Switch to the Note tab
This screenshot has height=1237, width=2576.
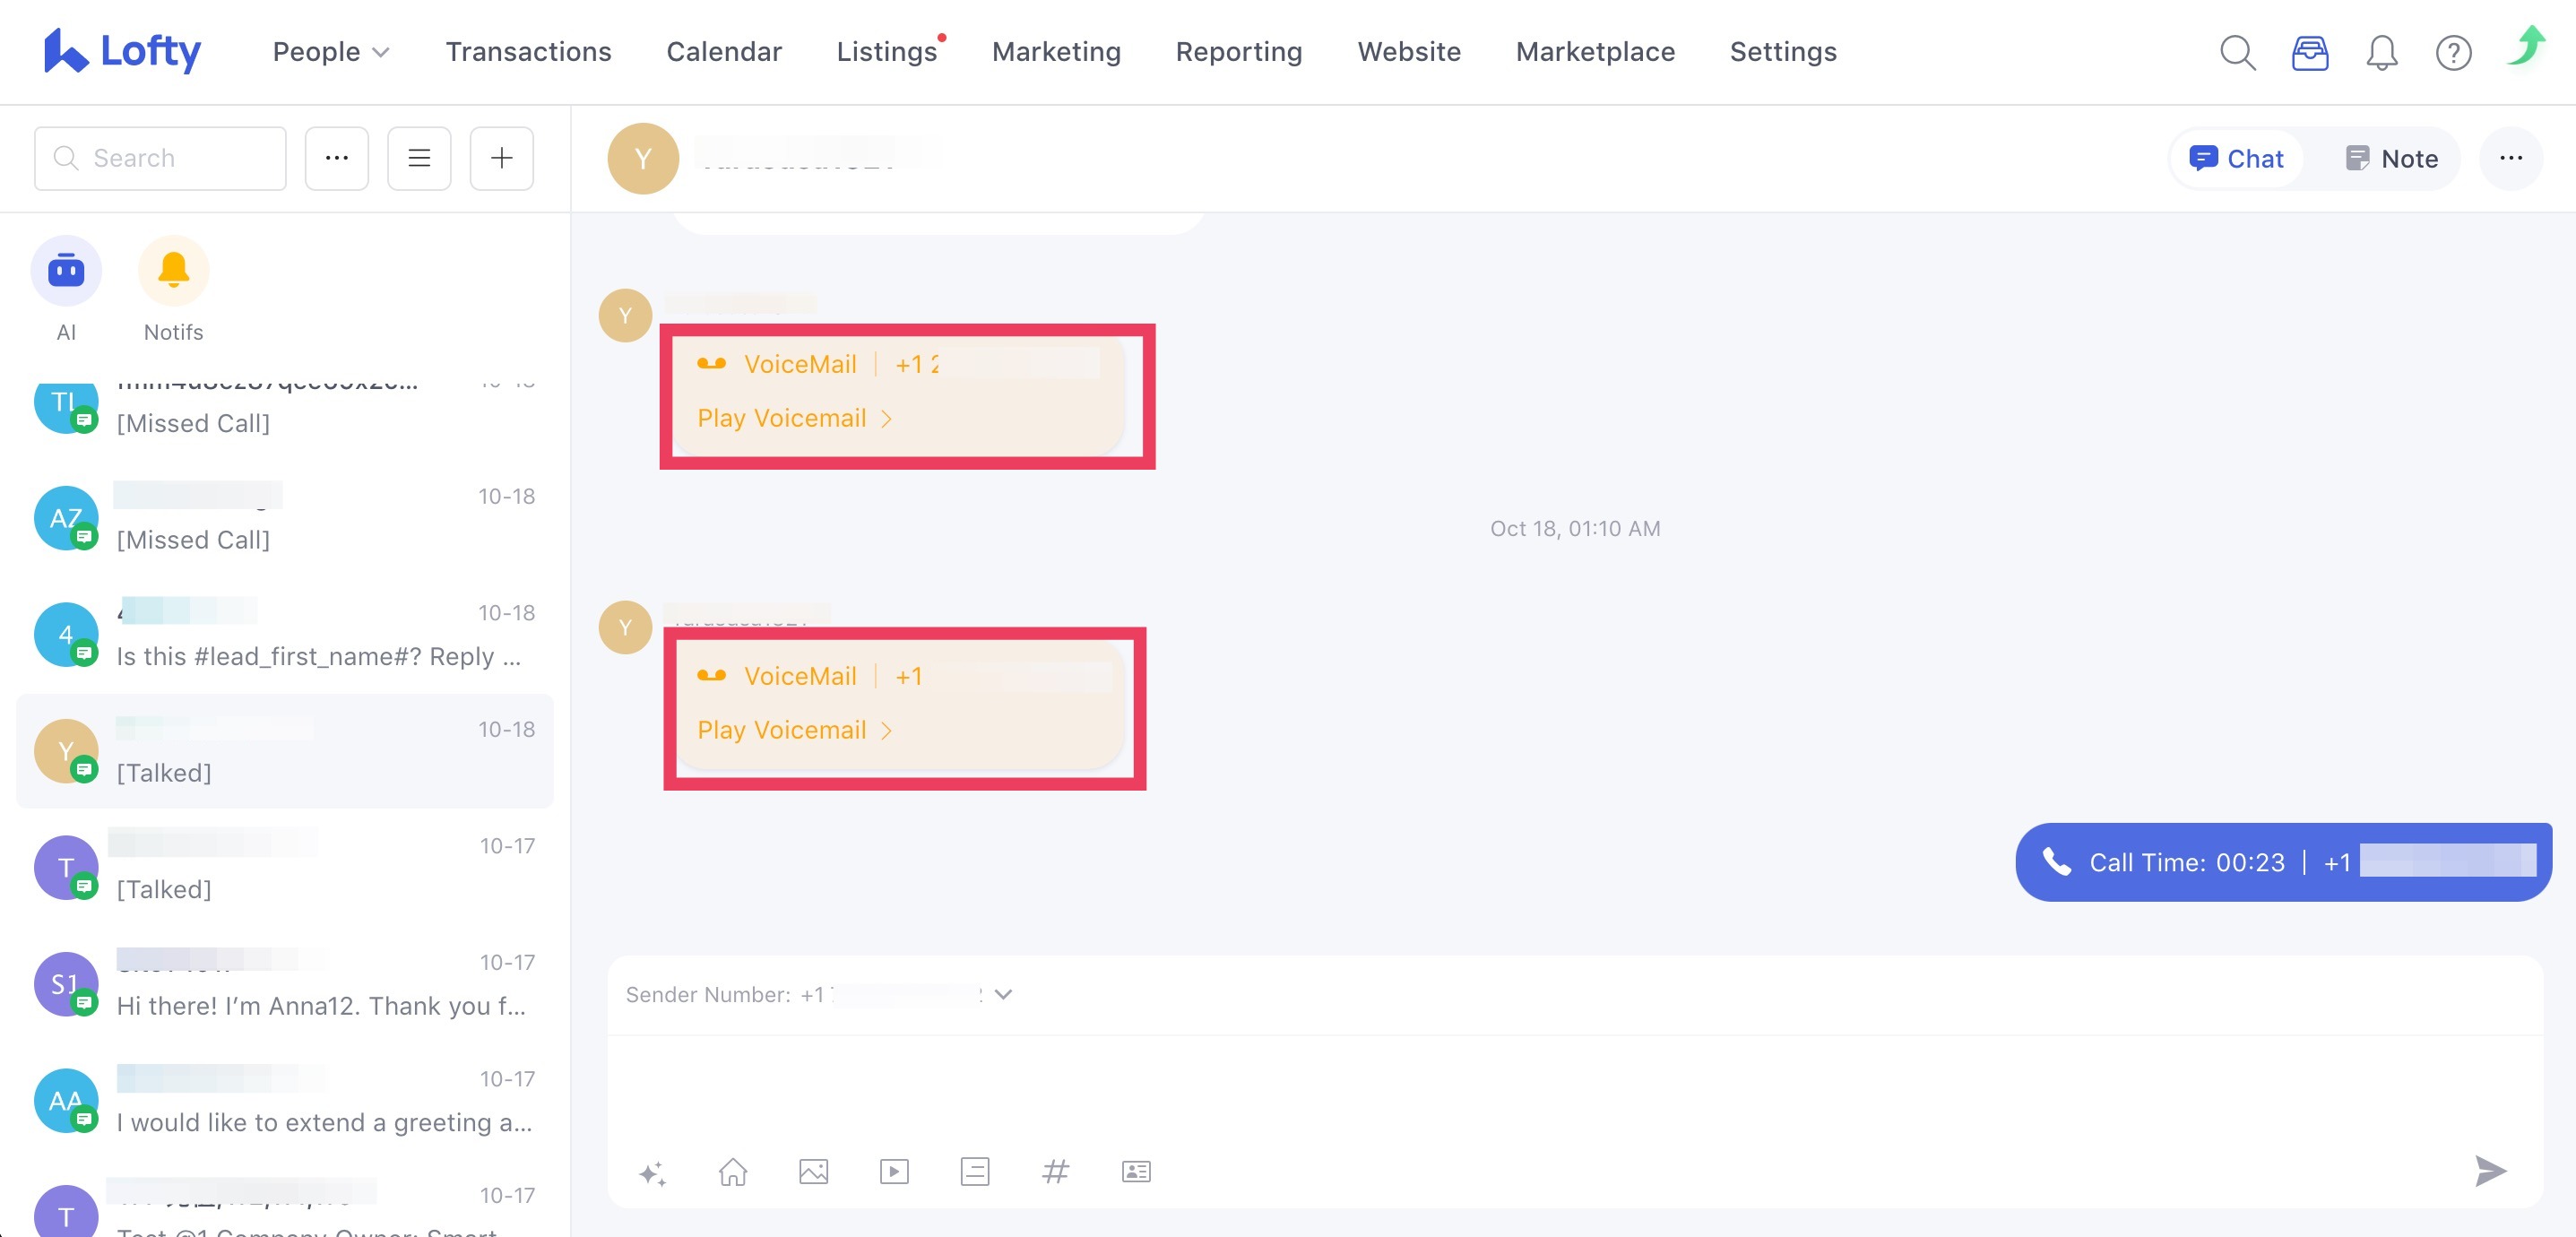tap(2391, 158)
